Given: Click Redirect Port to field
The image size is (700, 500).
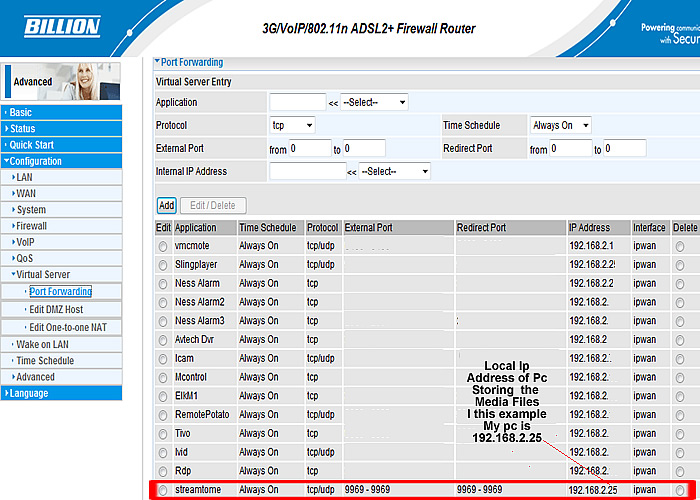Looking at the screenshot, I should 625,148.
